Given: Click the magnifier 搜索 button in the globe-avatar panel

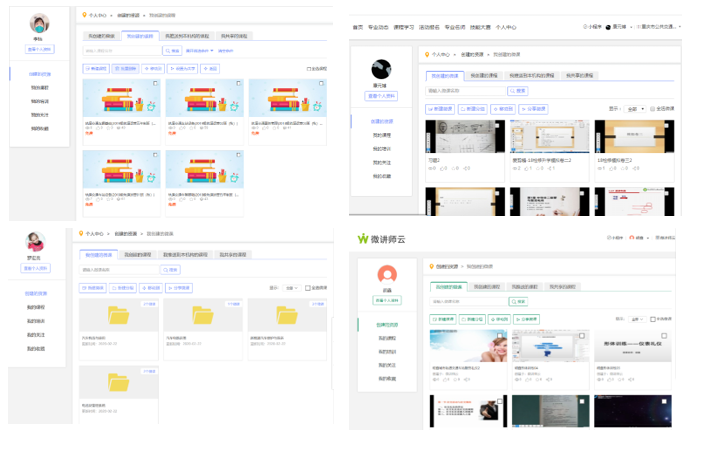Looking at the screenshot, I should [517, 91].
